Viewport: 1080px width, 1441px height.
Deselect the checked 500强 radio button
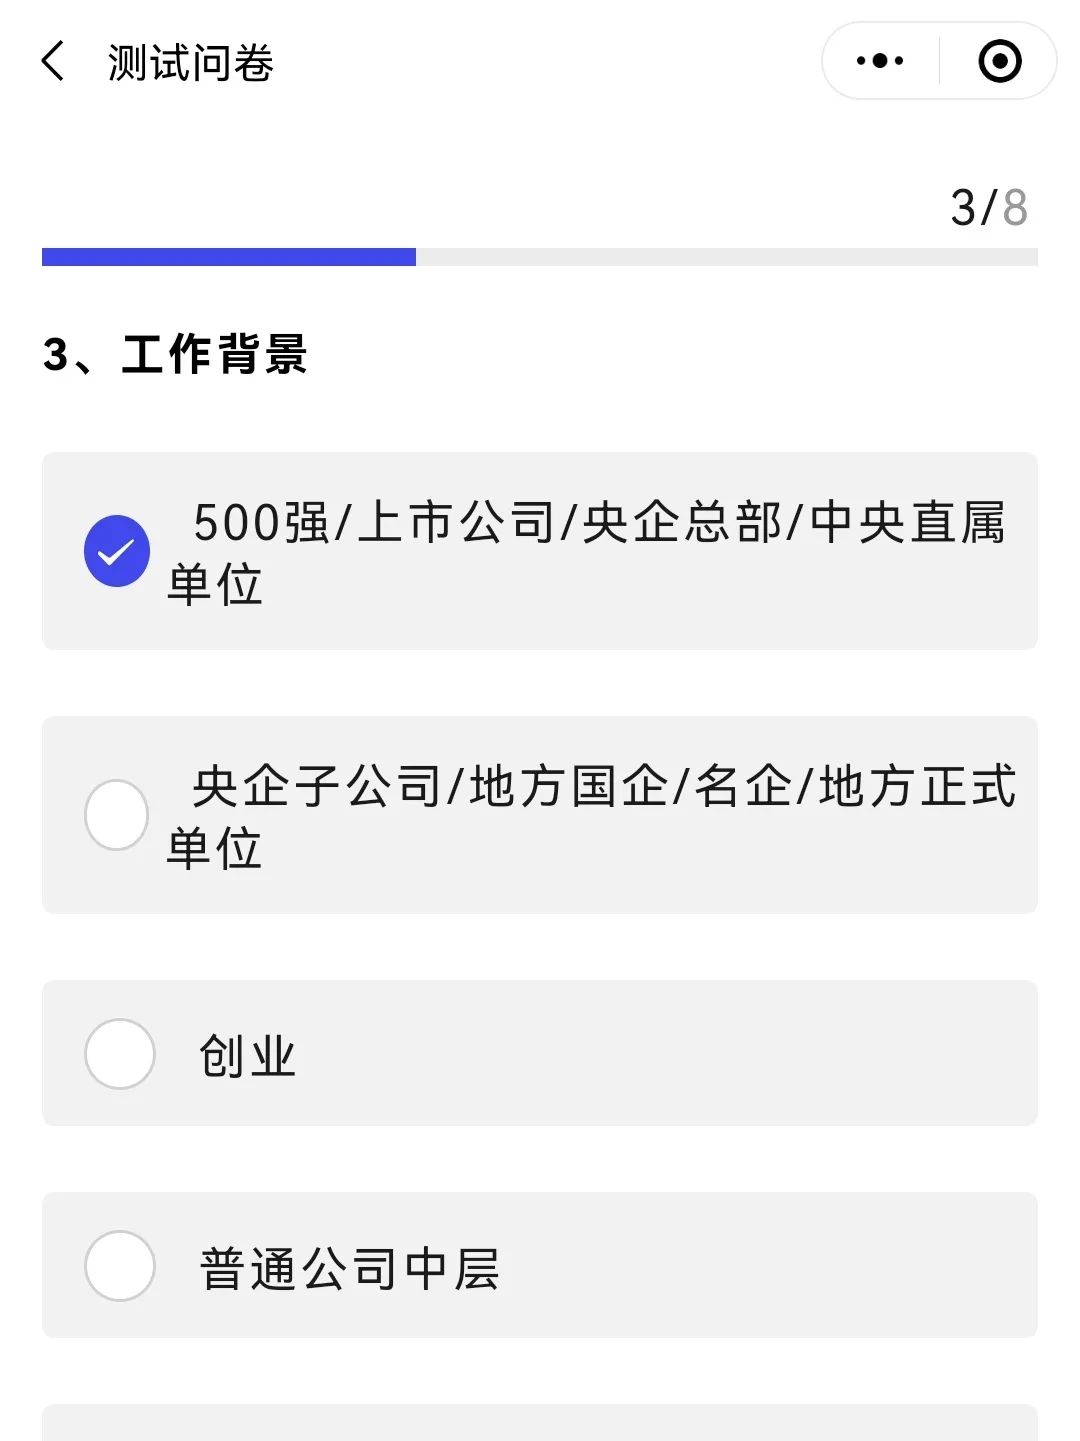pos(117,551)
